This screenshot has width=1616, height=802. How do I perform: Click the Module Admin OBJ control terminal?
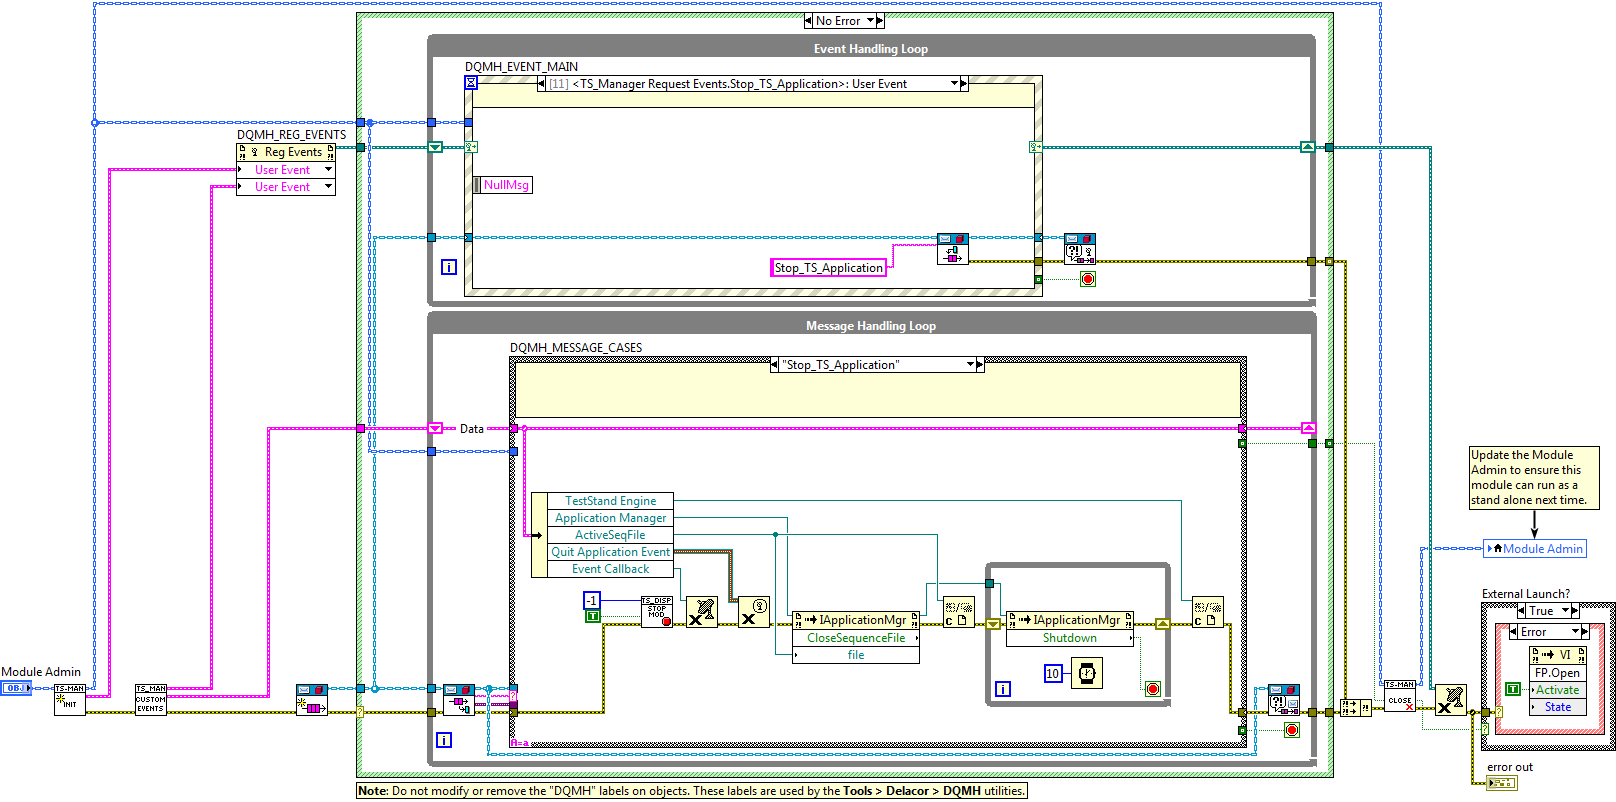coord(16,688)
